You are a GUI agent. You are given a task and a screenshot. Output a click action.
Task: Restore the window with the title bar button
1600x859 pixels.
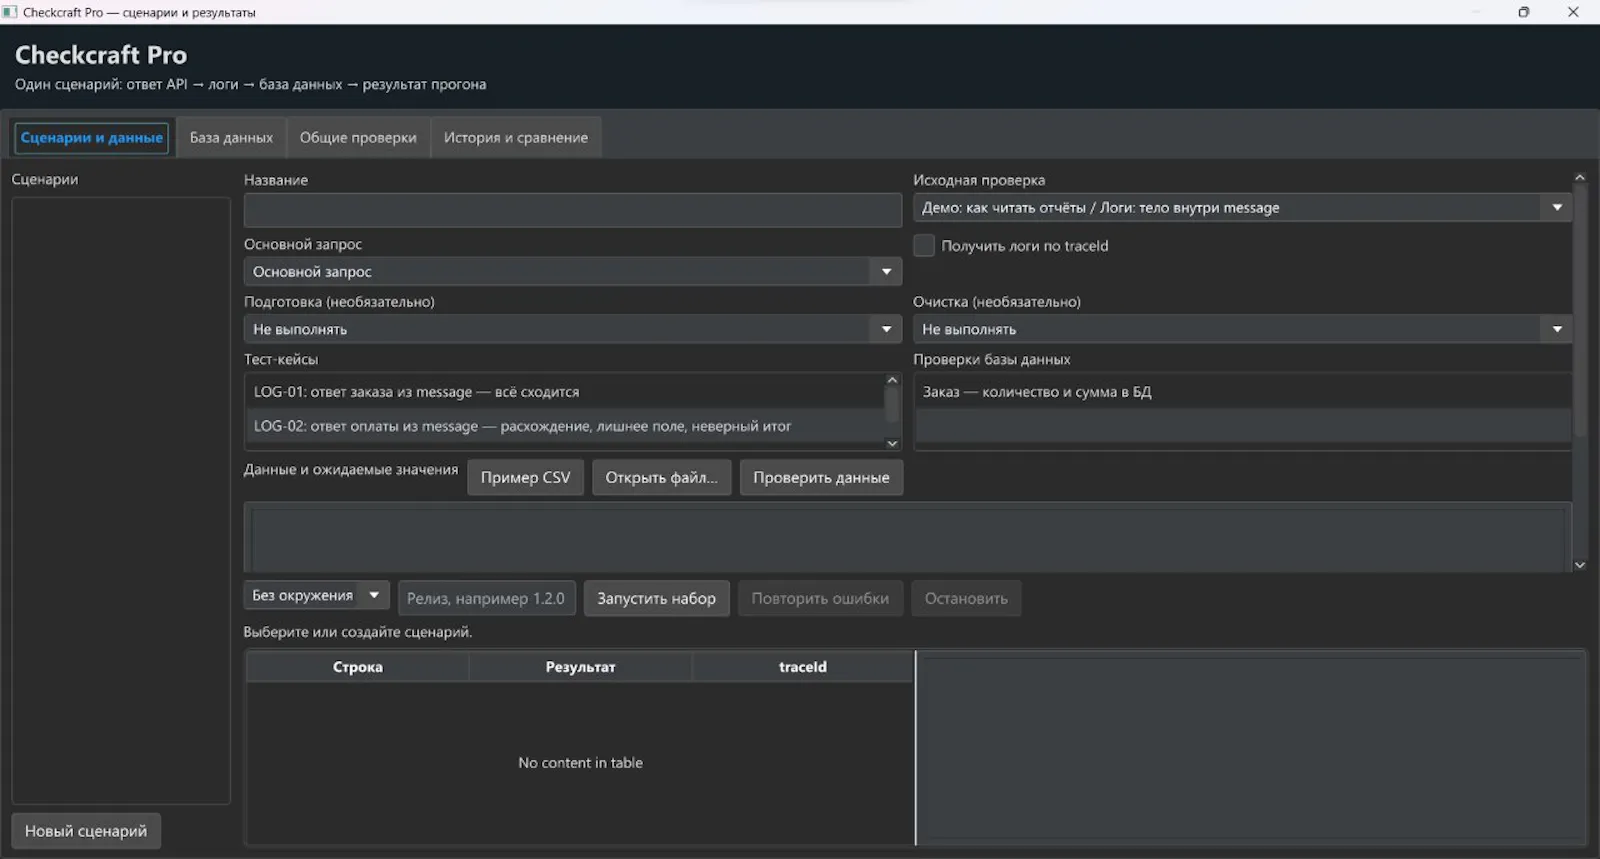pos(1523,12)
